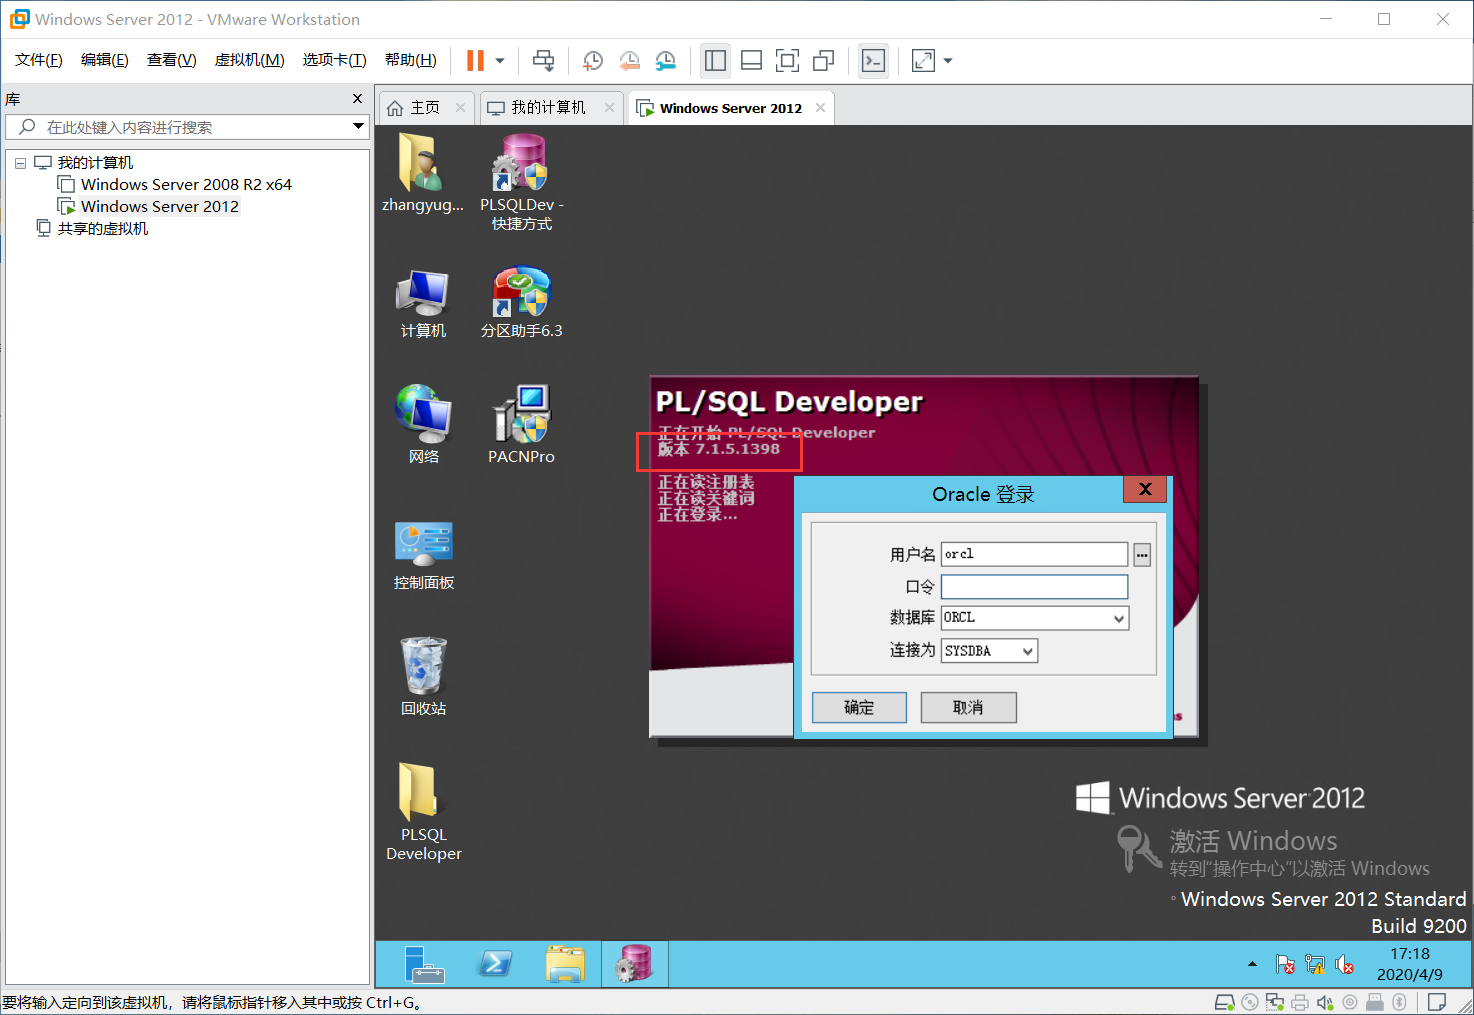Click the Send Ctrl+Alt+Del toolbar icon

[x=543, y=61]
